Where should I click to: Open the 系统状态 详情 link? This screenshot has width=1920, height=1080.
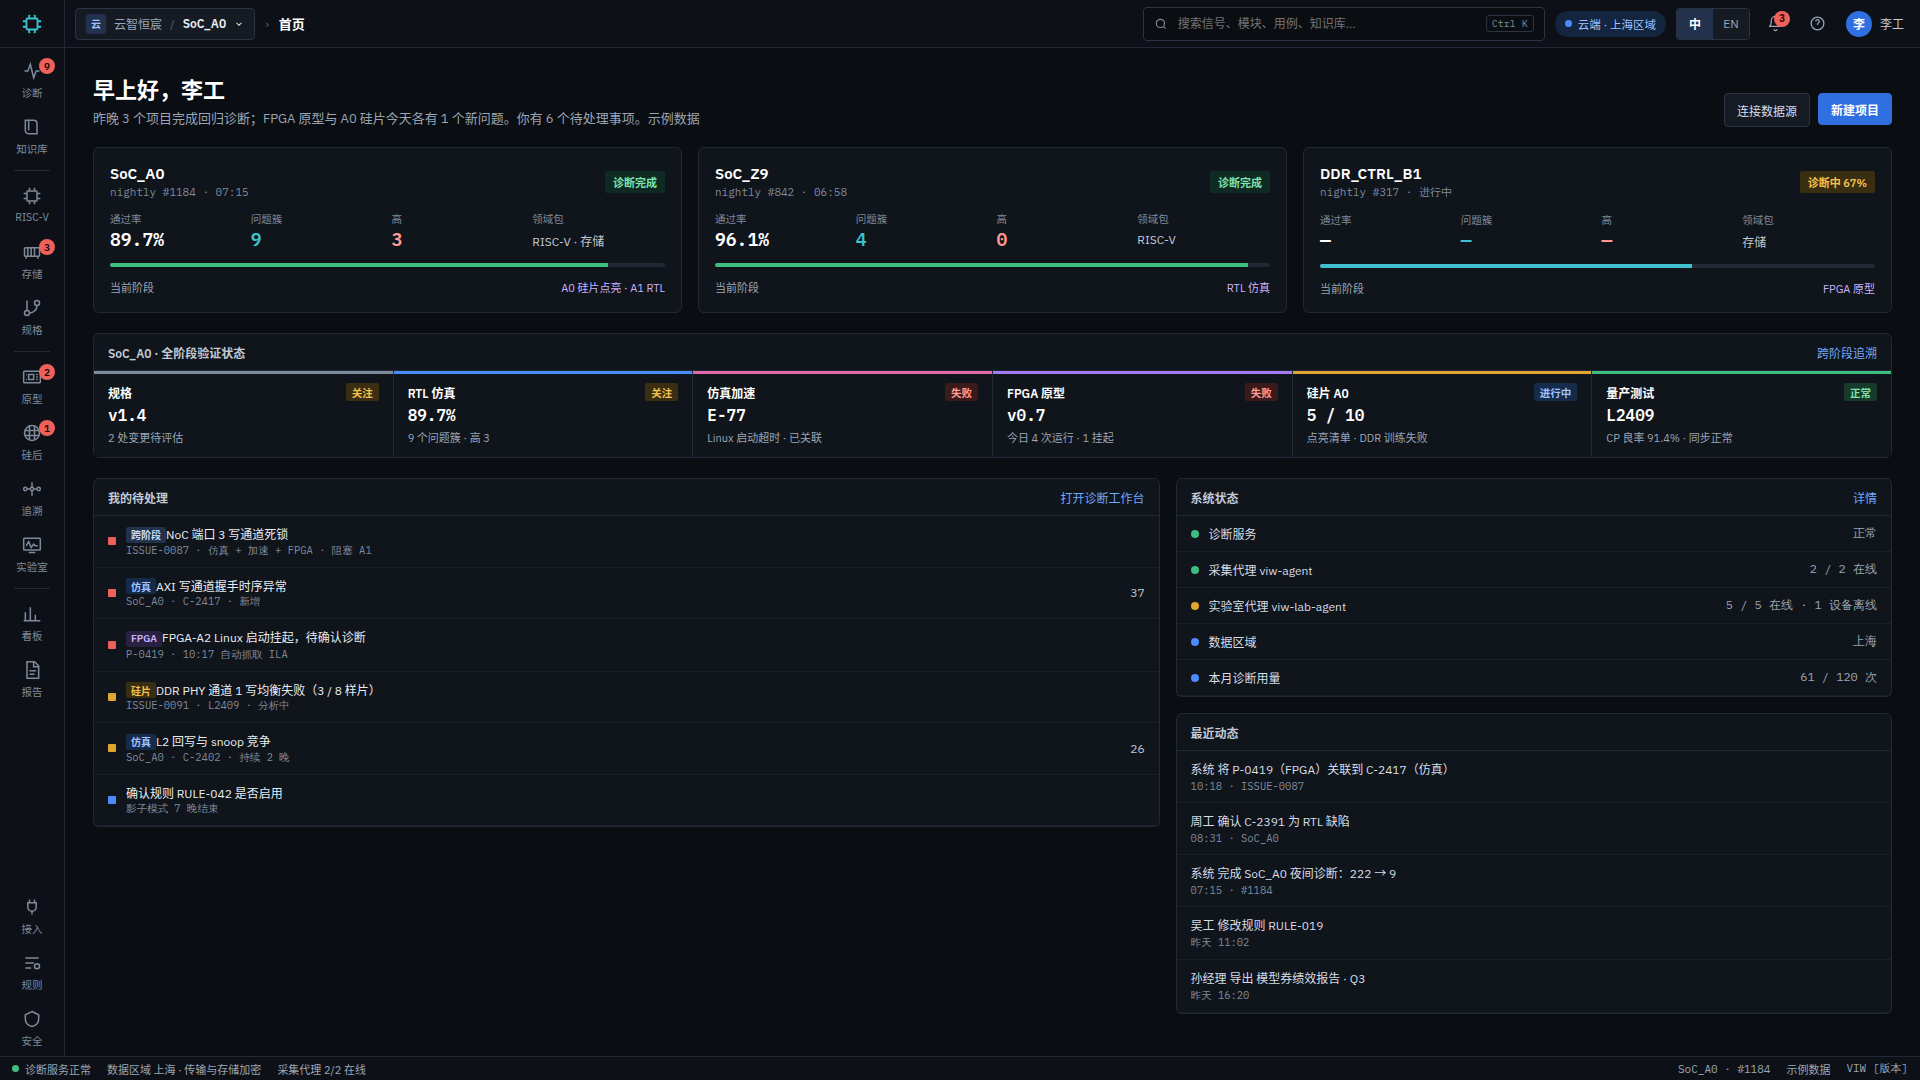tap(1864, 498)
